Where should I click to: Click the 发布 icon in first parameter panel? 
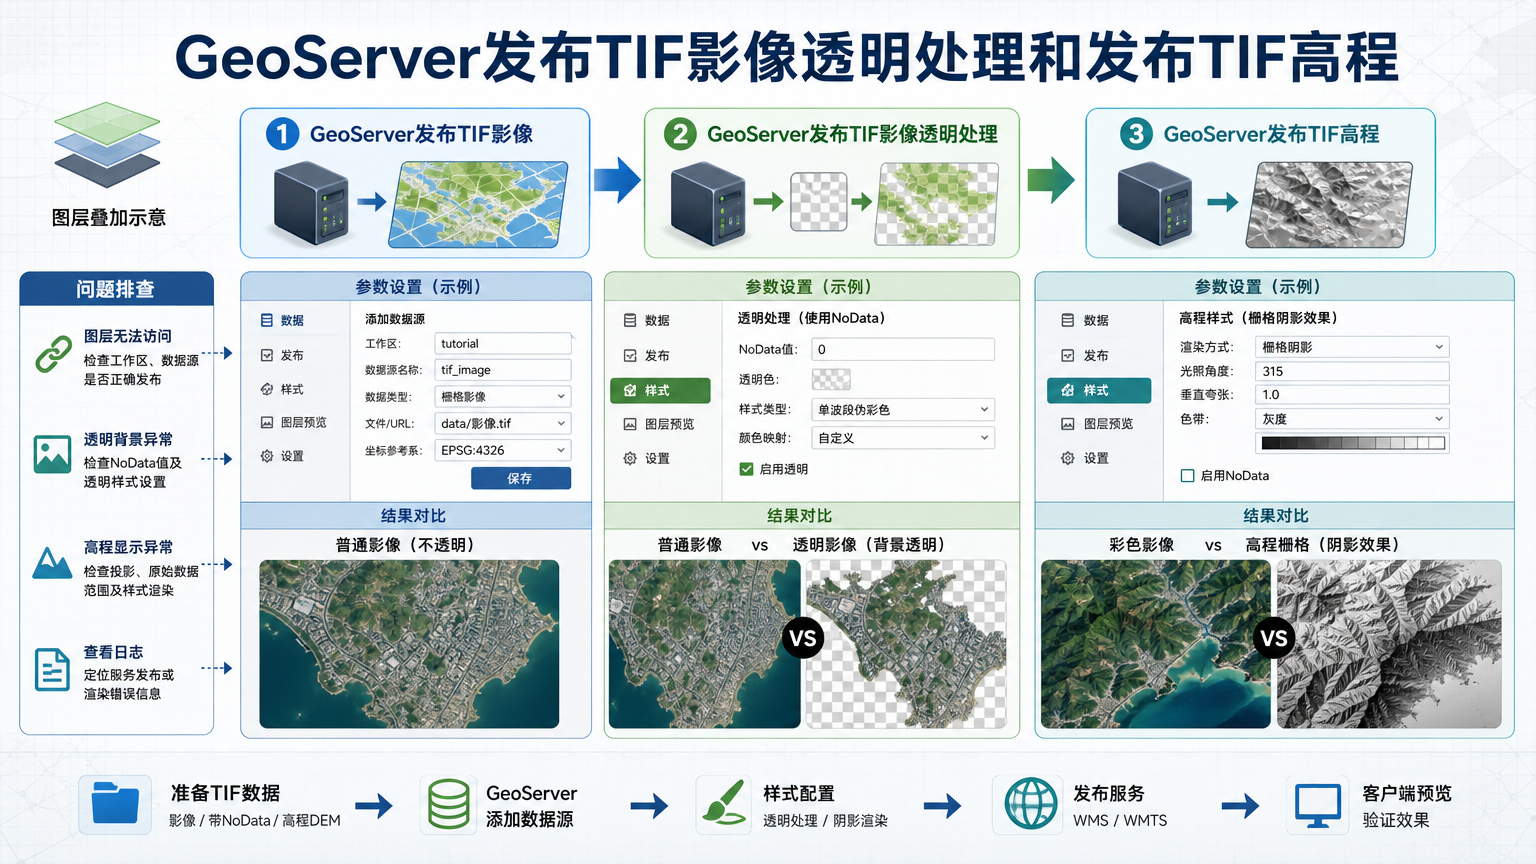coord(267,355)
